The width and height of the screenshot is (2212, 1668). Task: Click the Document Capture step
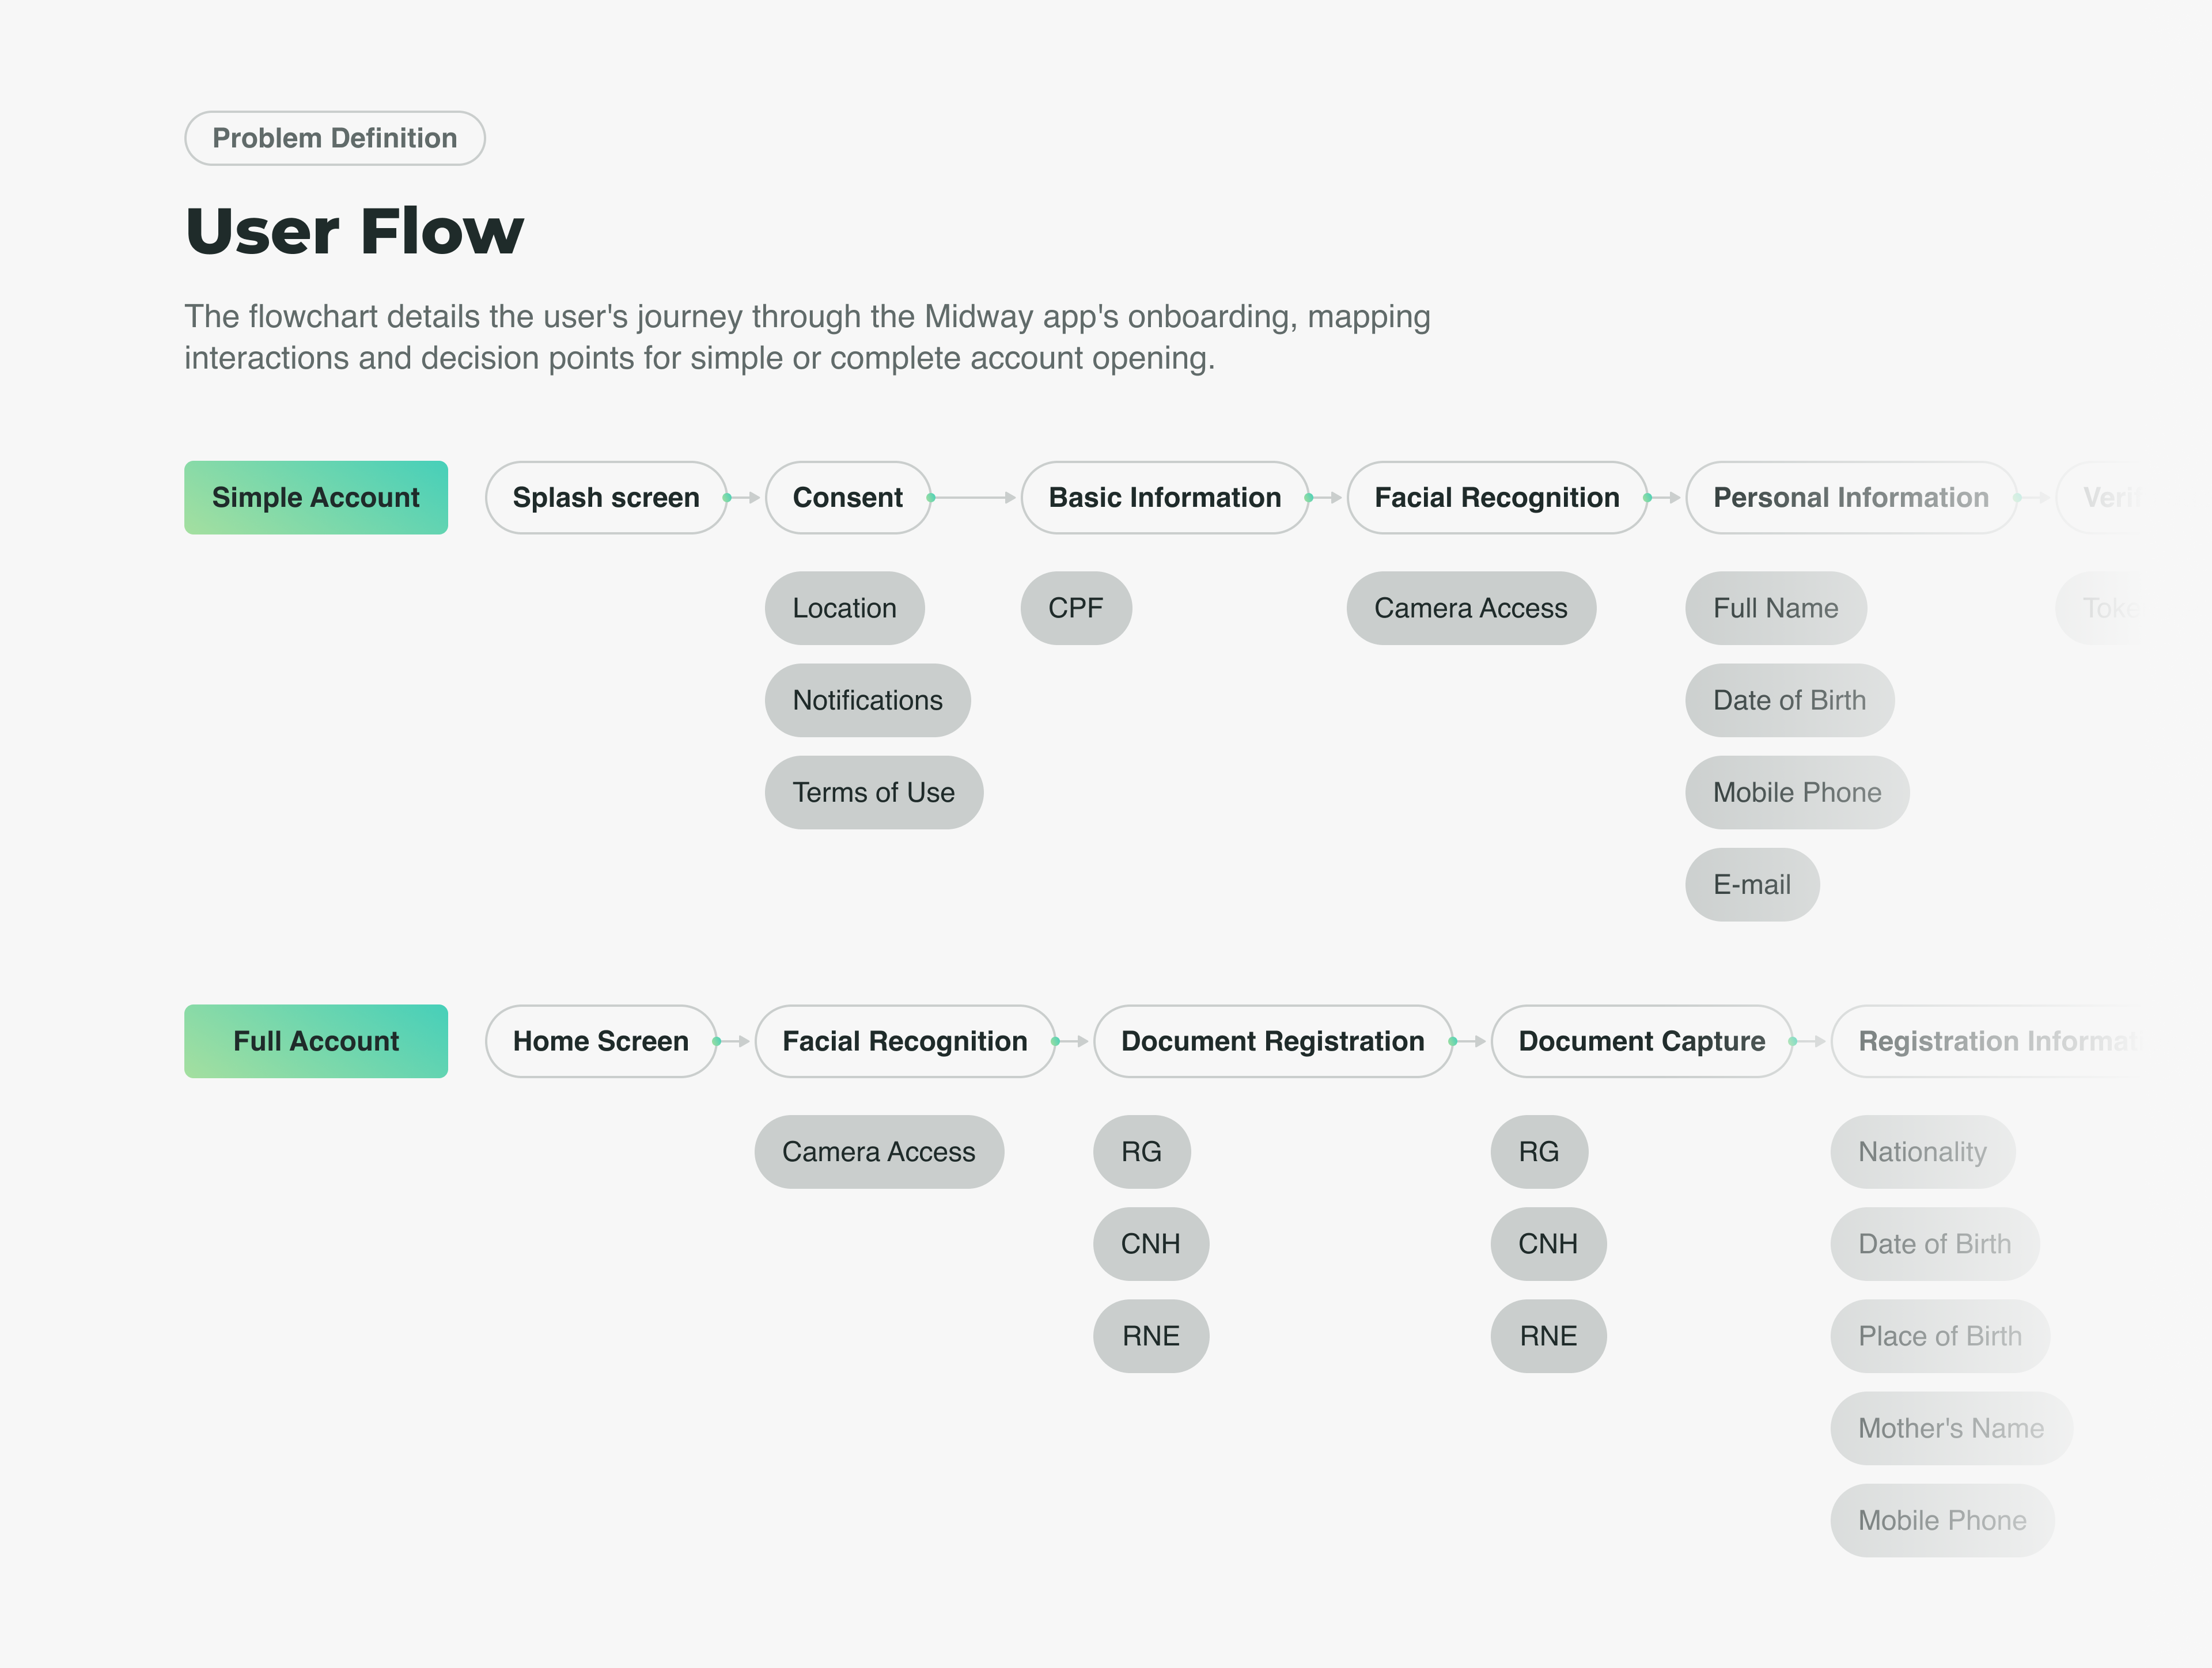(1641, 1041)
